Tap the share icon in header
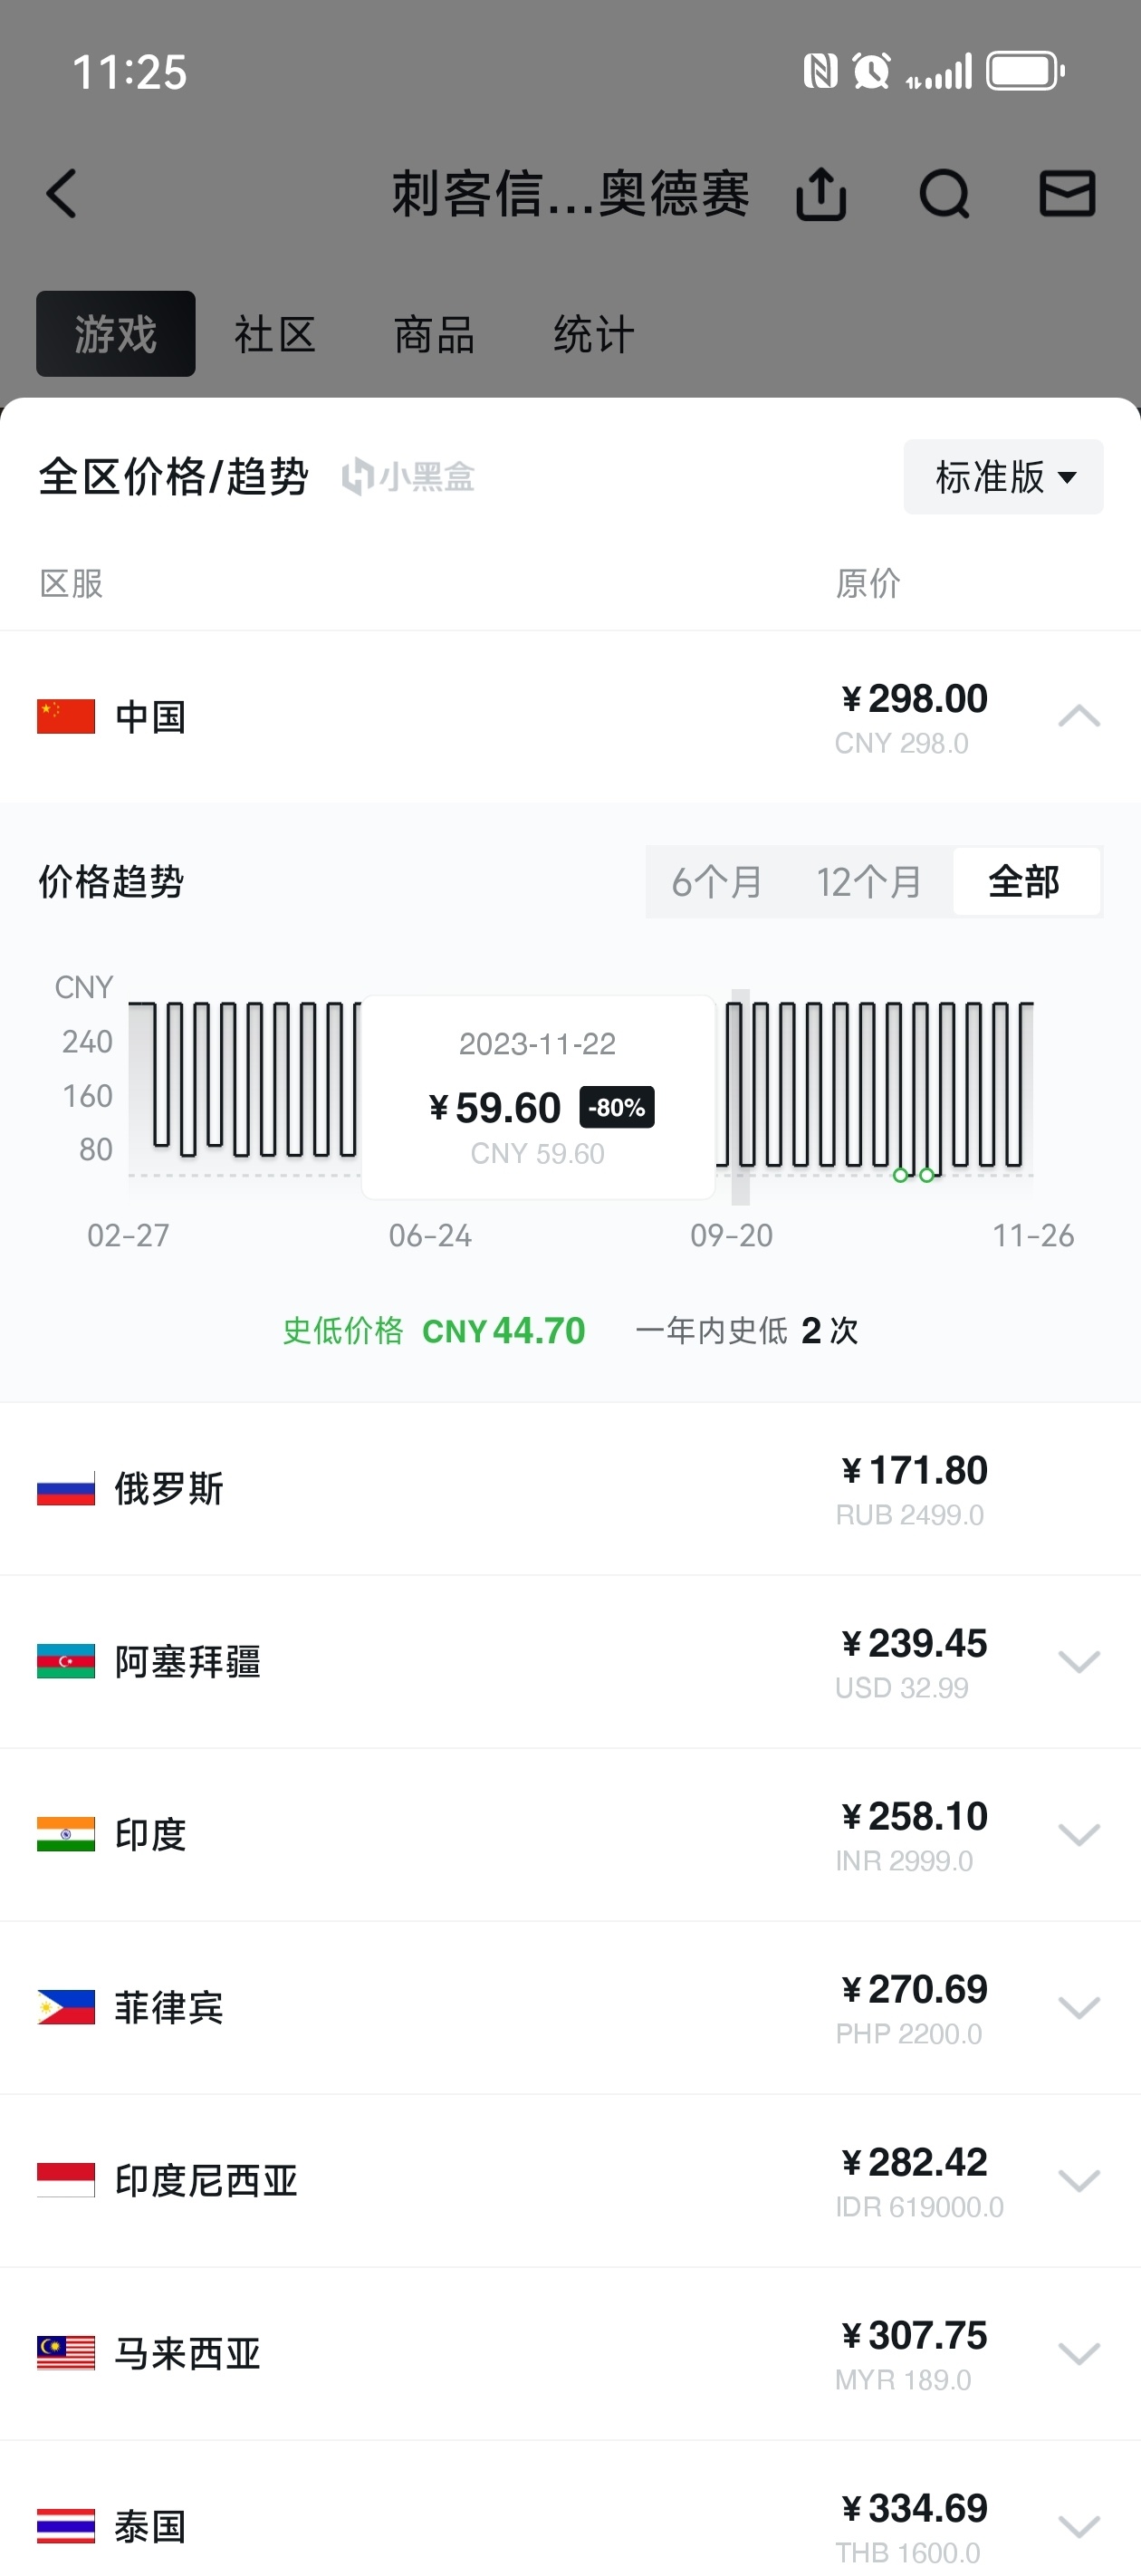This screenshot has height=2576, width=1141. tap(821, 194)
